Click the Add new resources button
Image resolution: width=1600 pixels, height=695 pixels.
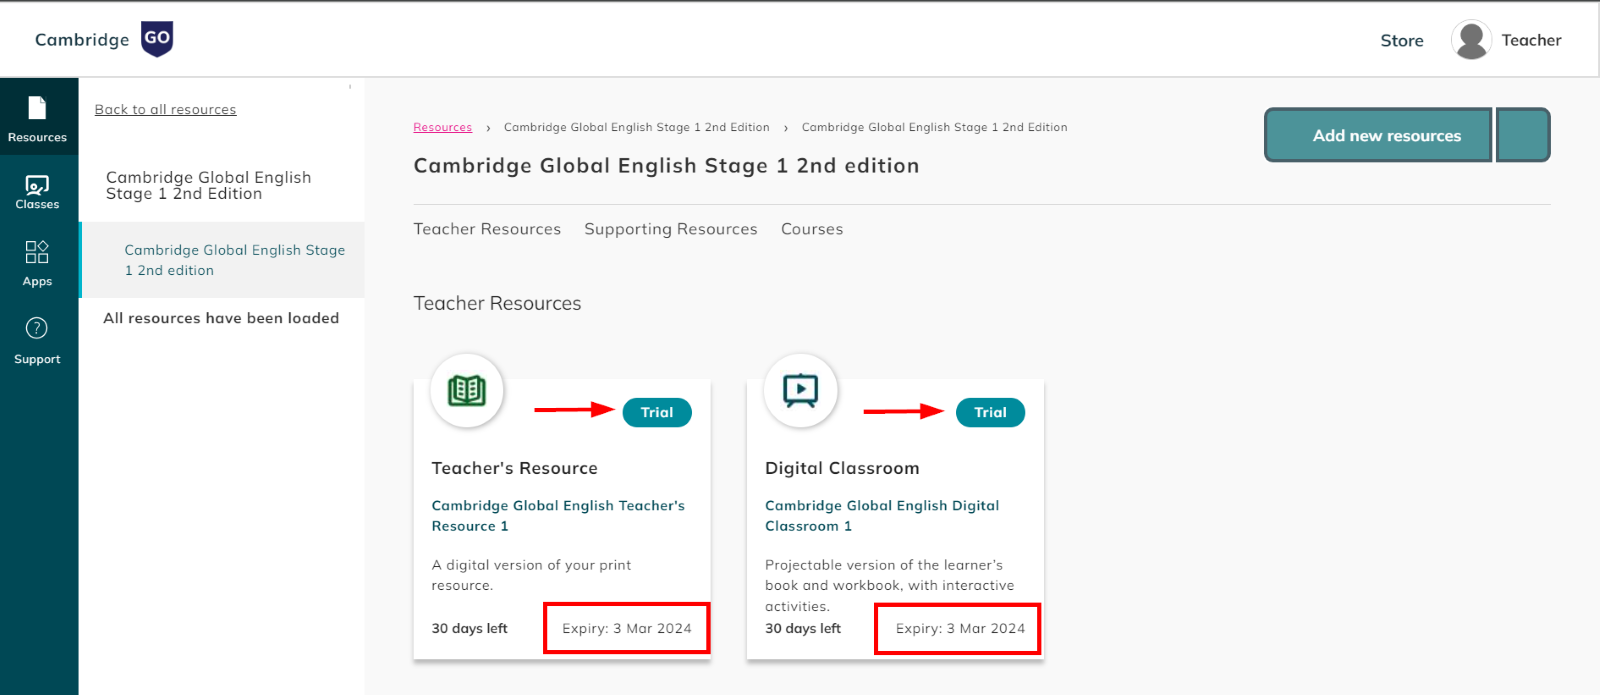point(1378,135)
